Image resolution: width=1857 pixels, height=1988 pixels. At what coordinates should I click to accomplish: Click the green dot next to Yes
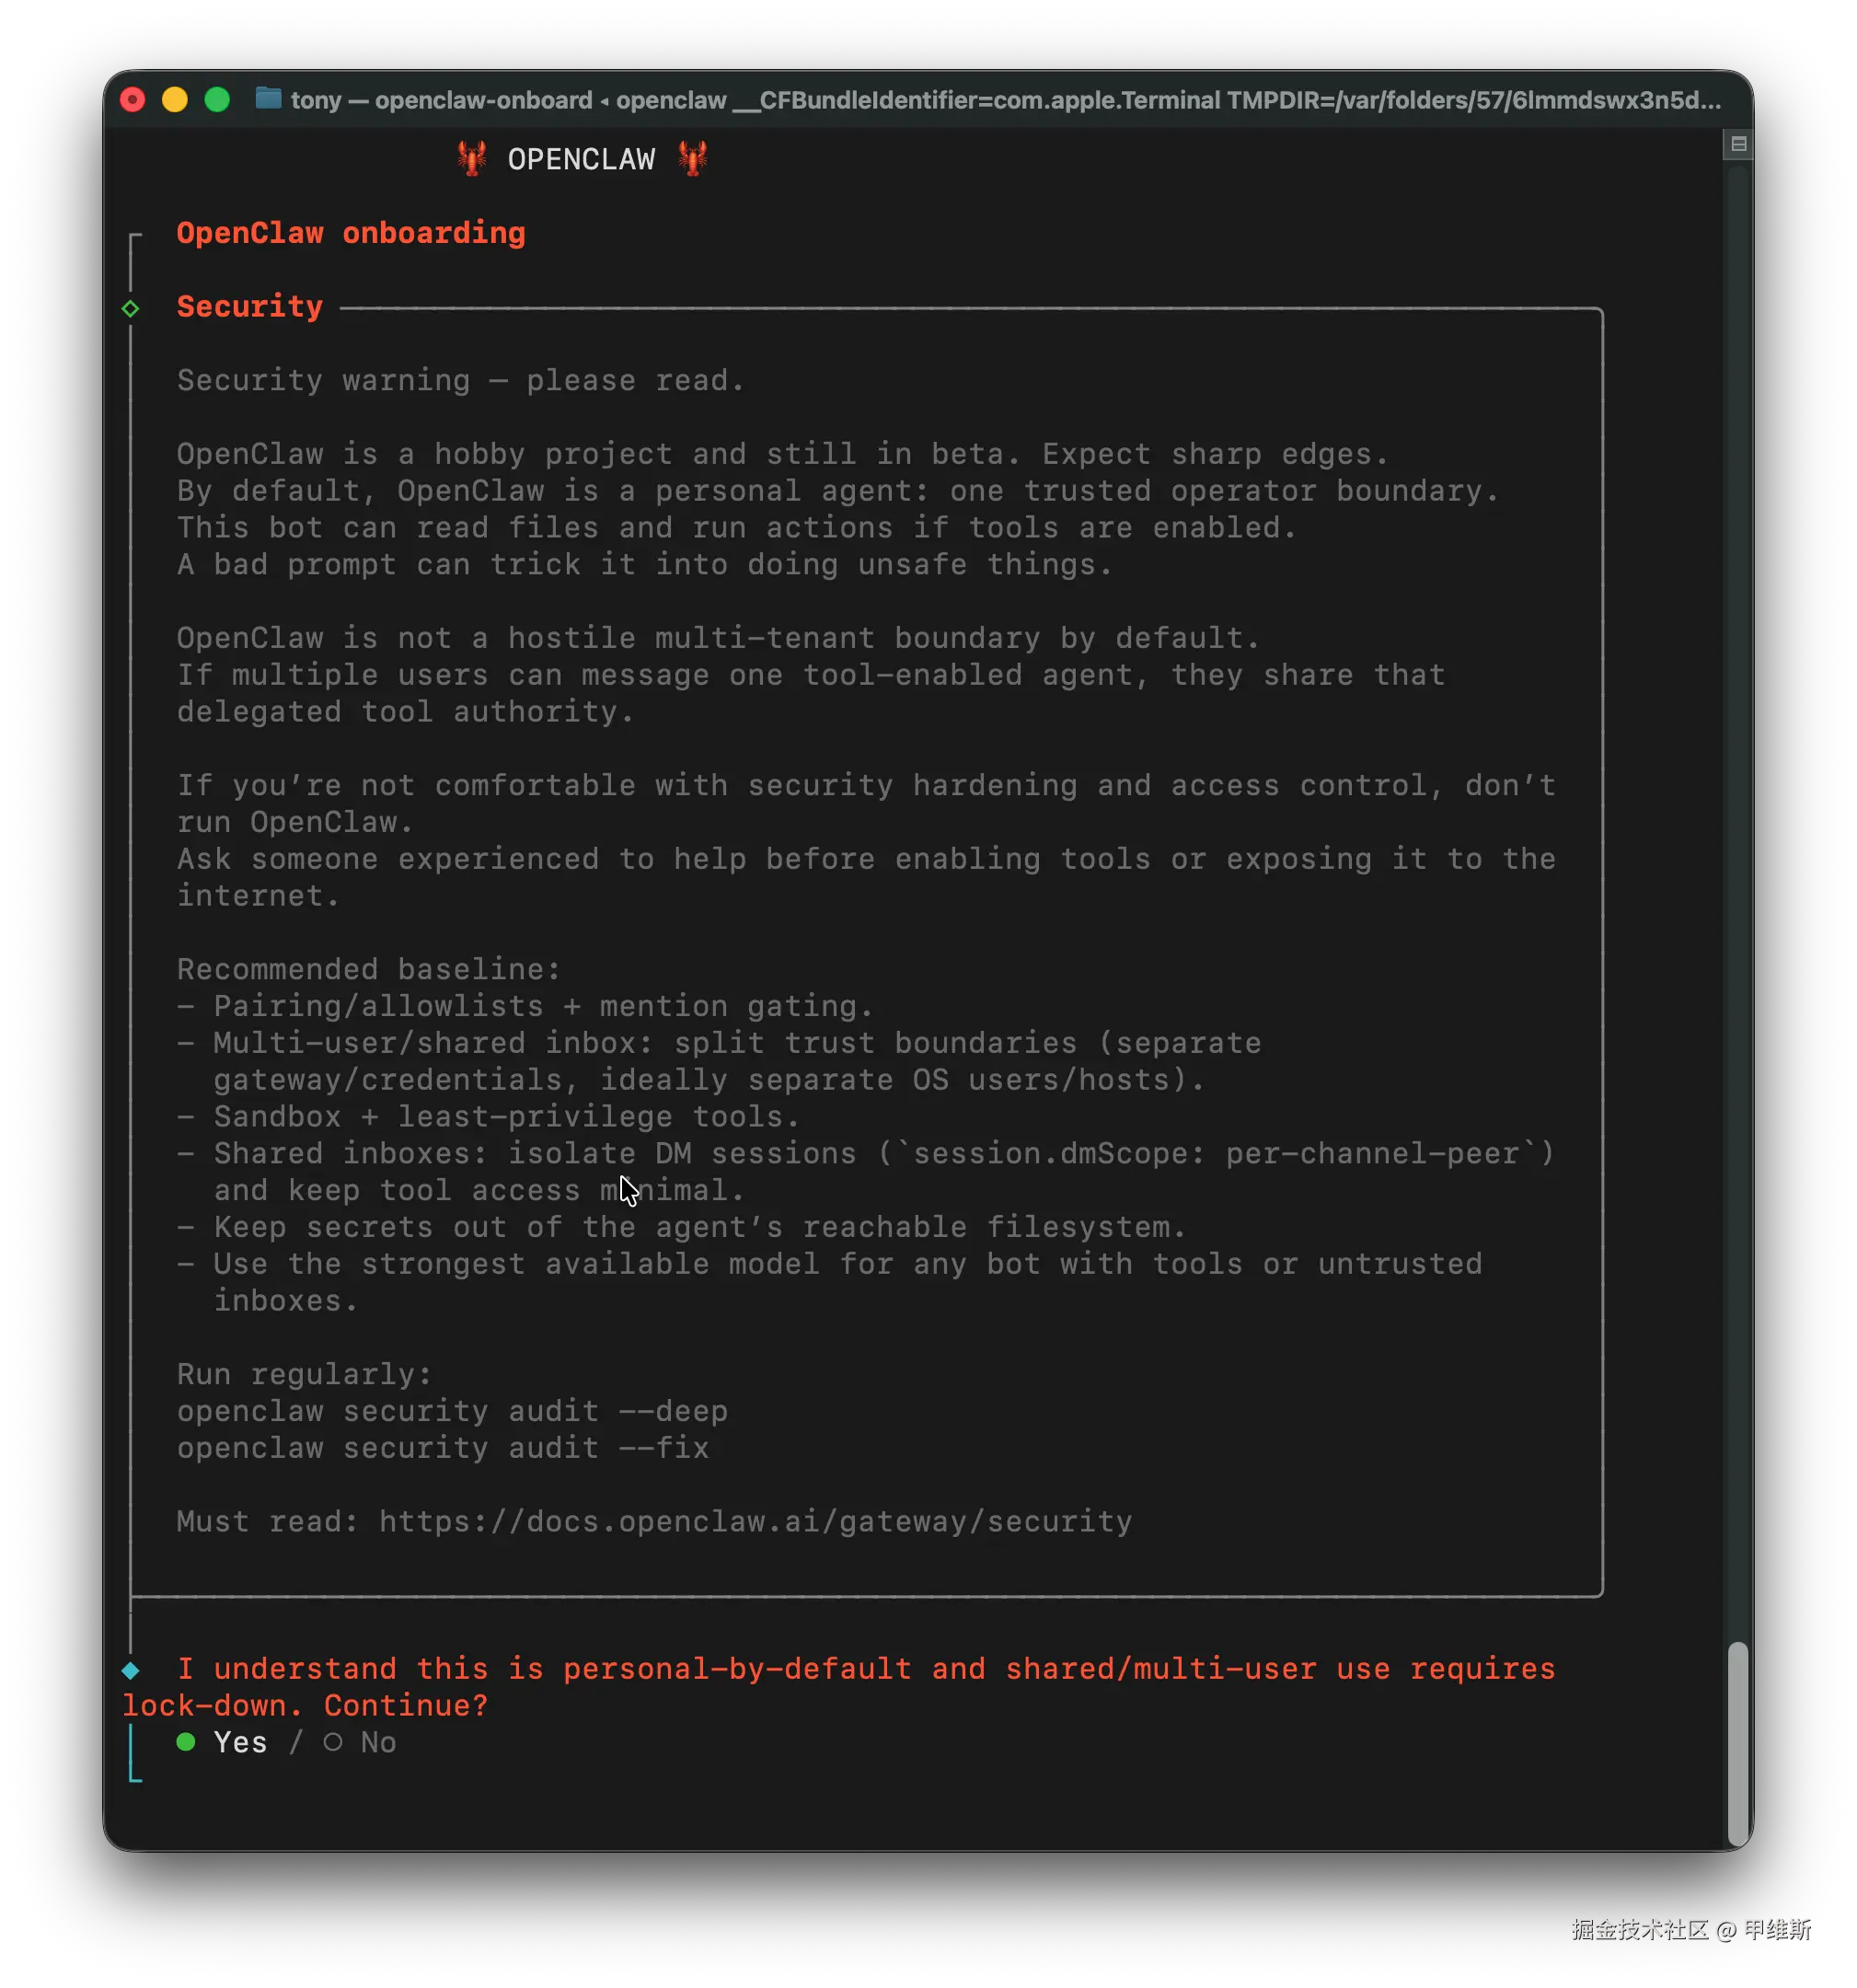[x=186, y=1742]
